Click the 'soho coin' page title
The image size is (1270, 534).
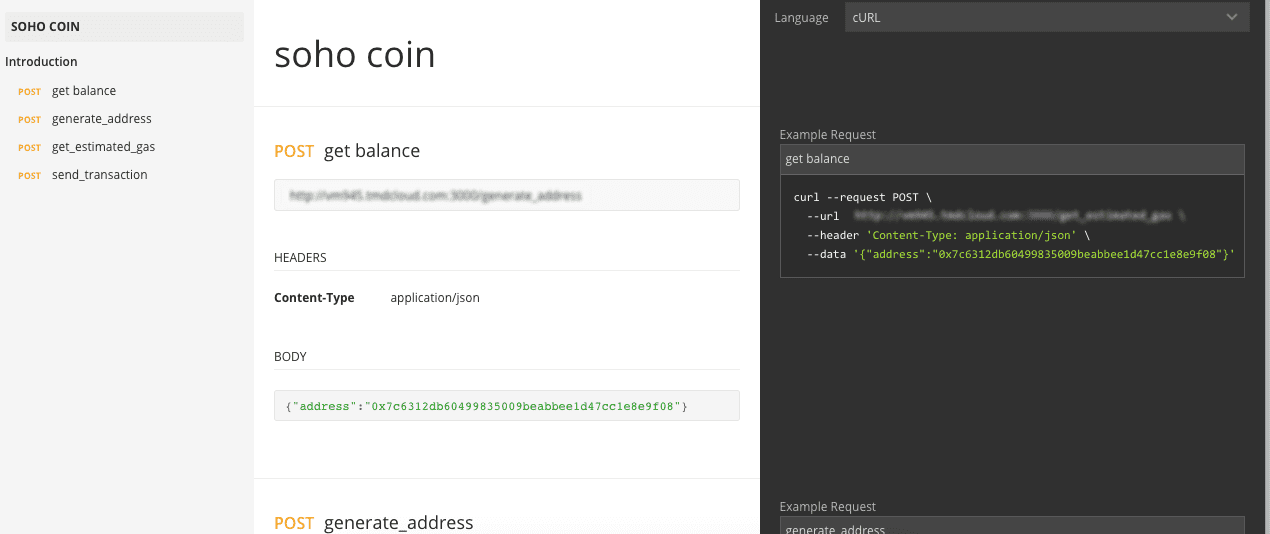(355, 55)
